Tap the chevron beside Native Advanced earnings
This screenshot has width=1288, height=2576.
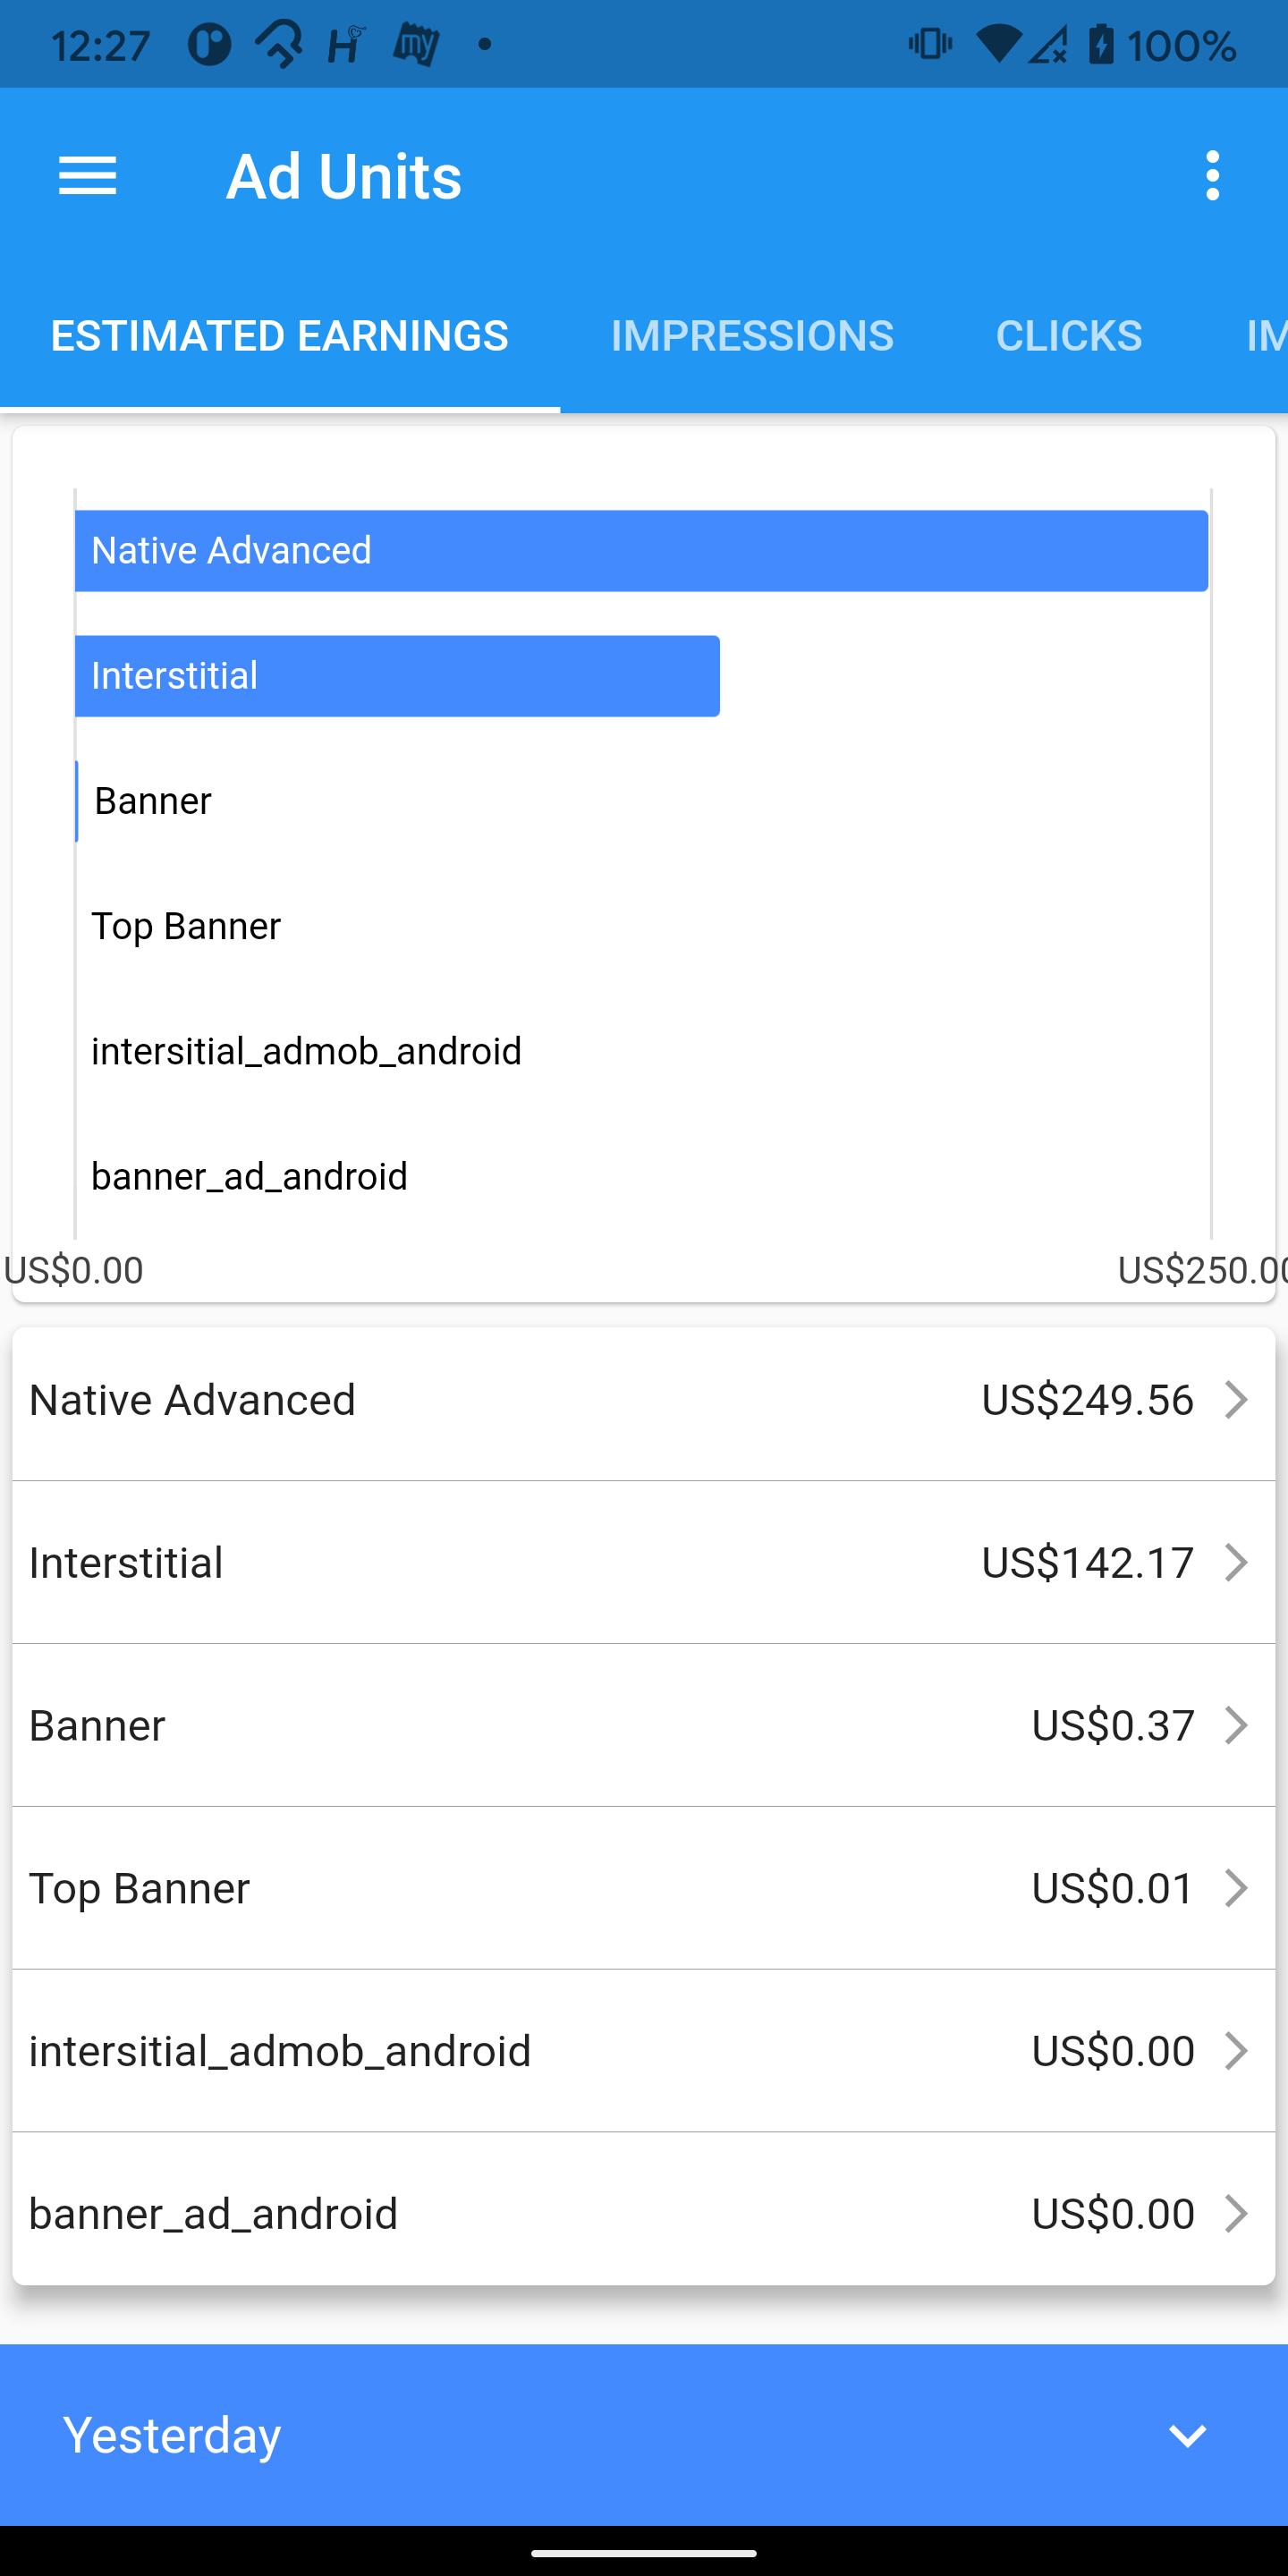click(1237, 1399)
